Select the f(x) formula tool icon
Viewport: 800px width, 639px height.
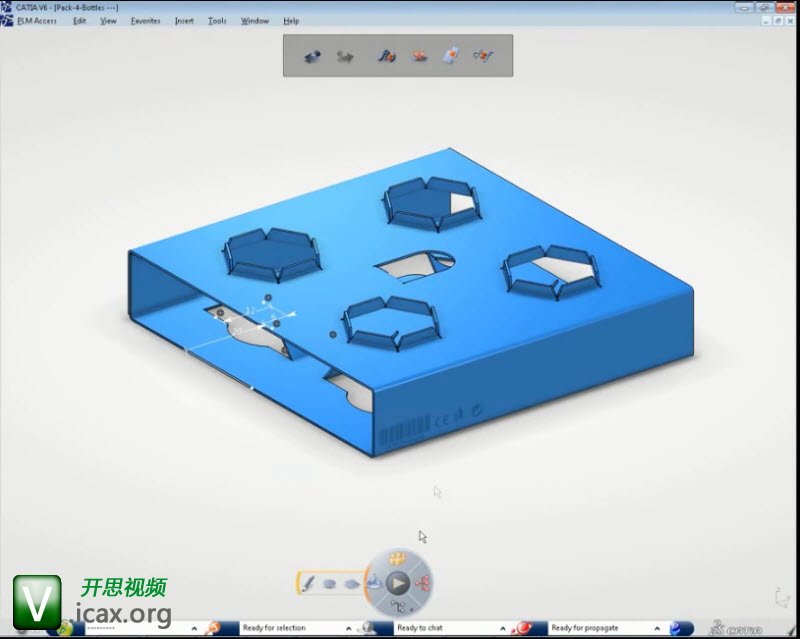pyautogui.click(x=387, y=56)
